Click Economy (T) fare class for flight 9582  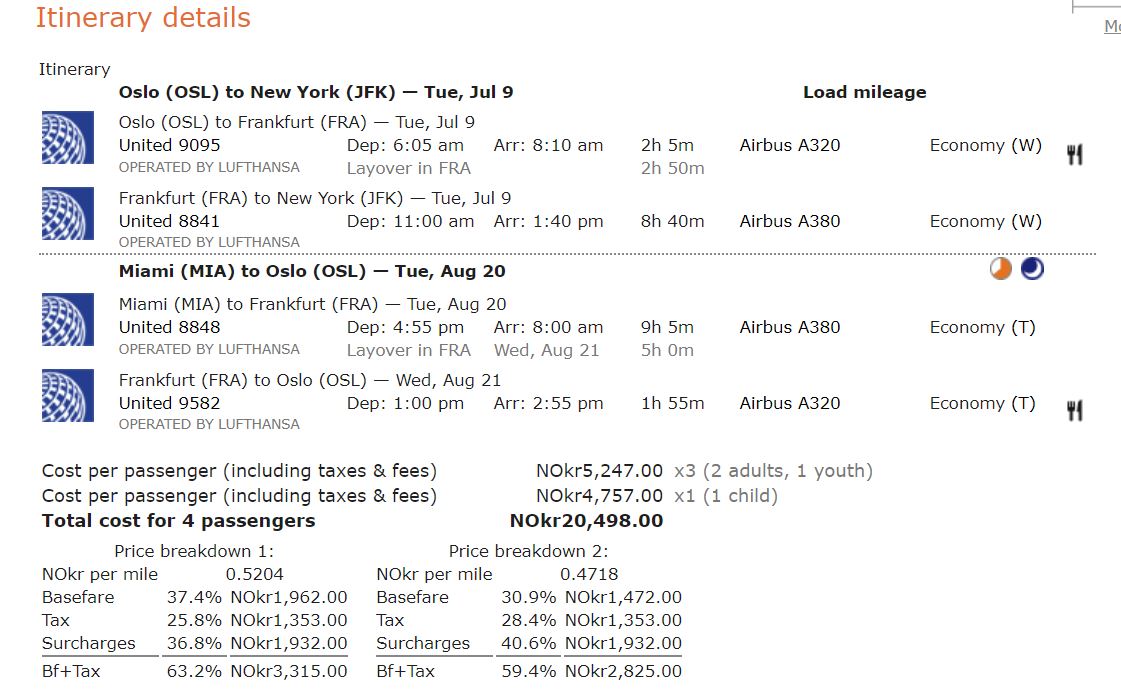tap(982, 403)
